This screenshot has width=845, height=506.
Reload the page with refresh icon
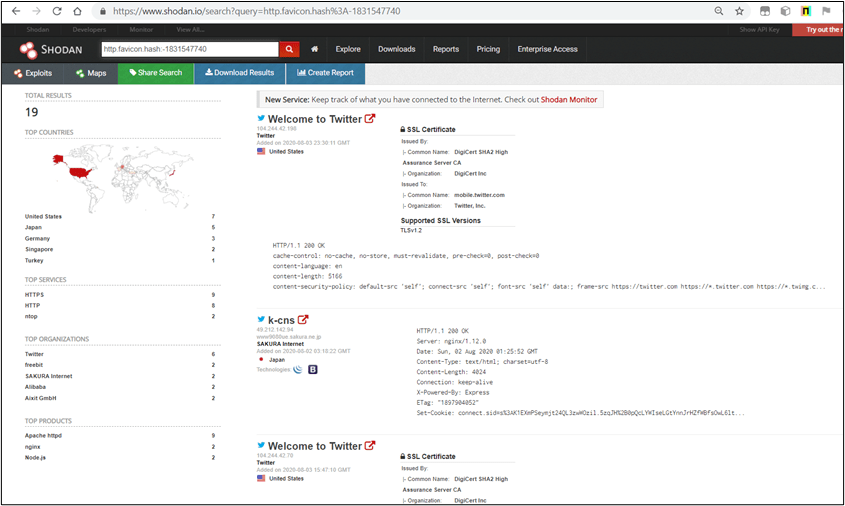coord(57,11)
